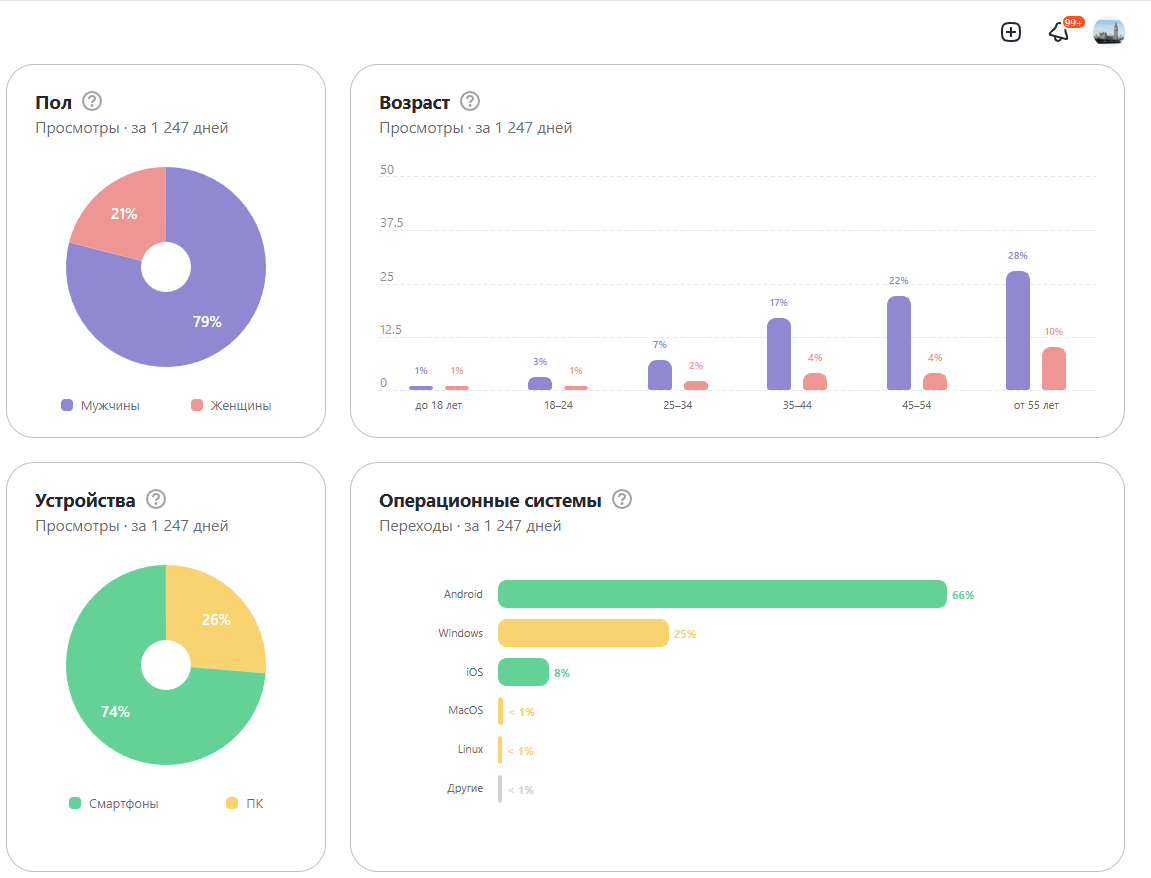This screenshot has height=878, width=1151.
Task: Click the create plus icon at top
Action: pyautogui.click(x=1011, y=32)
